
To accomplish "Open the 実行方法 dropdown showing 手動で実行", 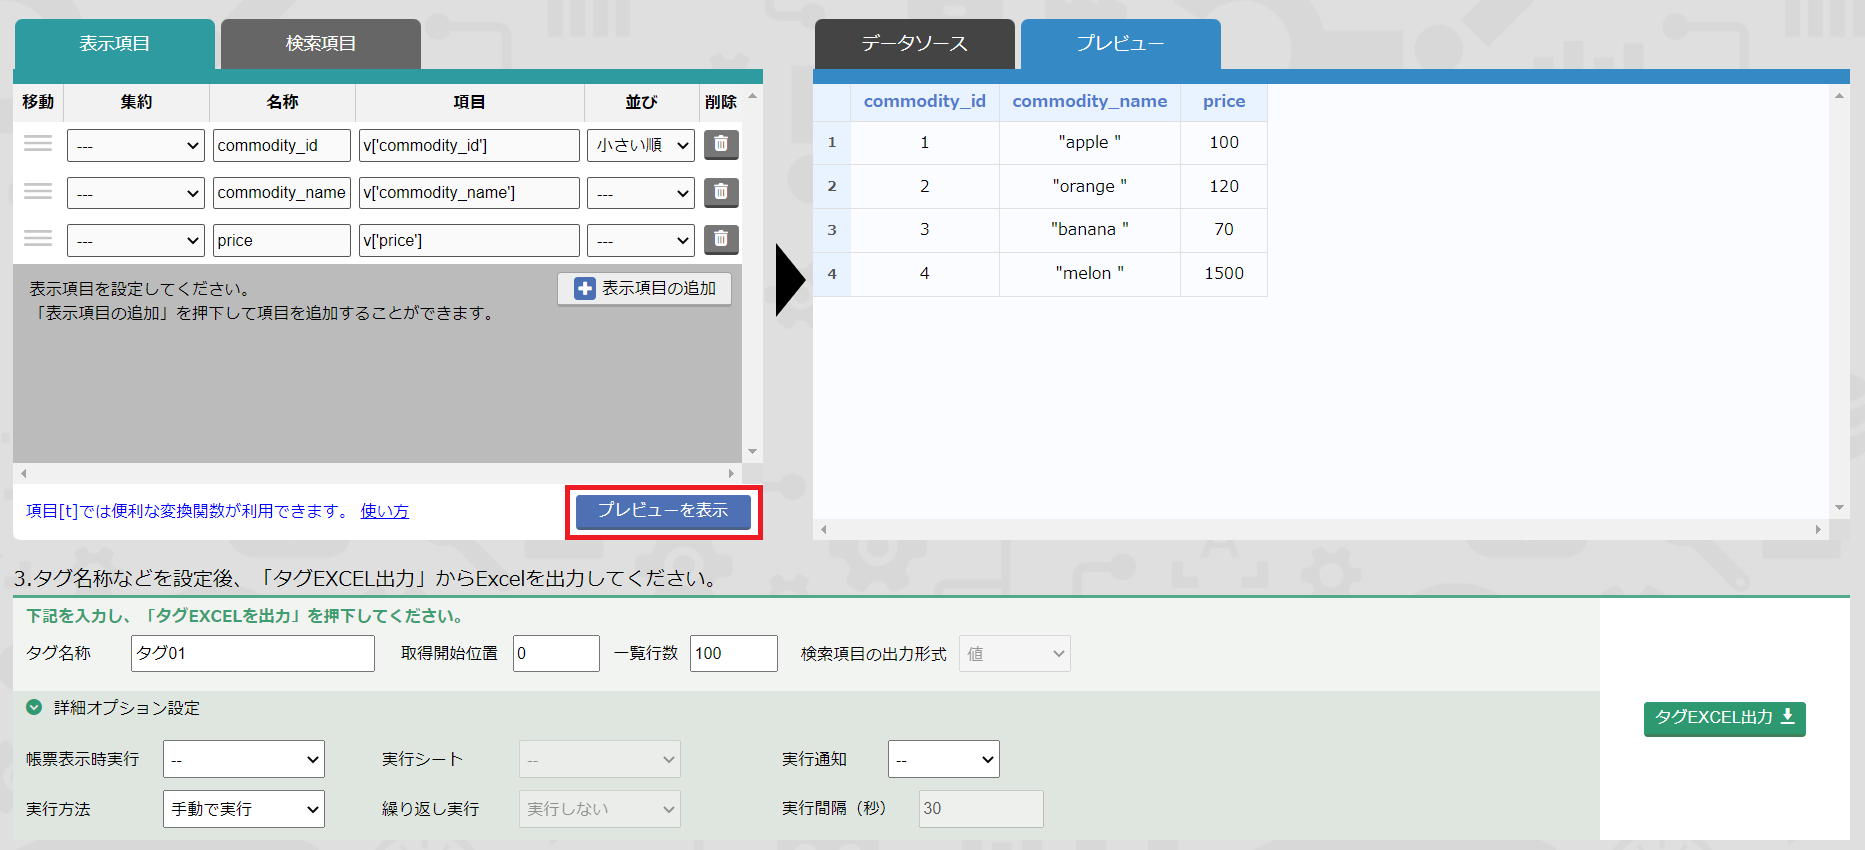I will [244, 809].
